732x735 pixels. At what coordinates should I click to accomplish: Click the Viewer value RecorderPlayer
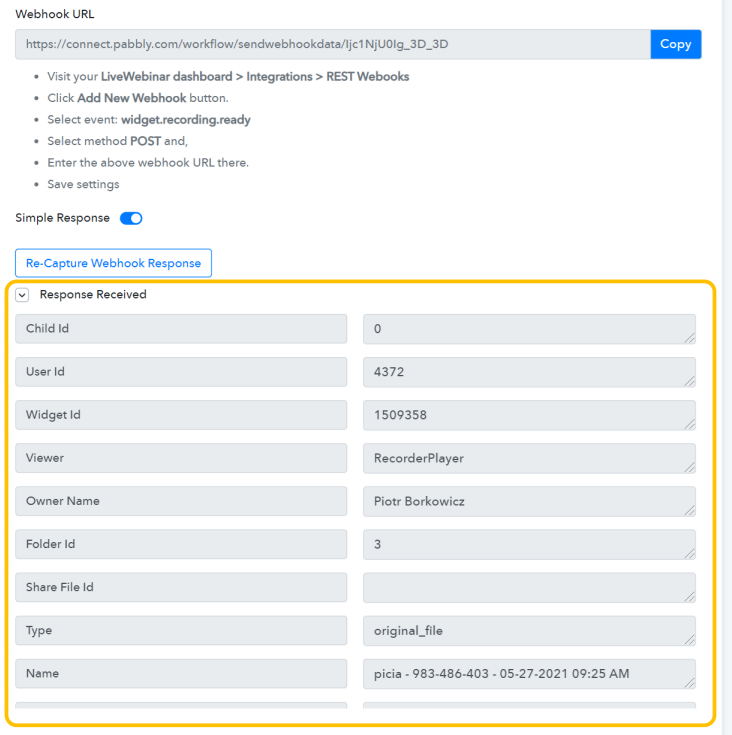528,458
